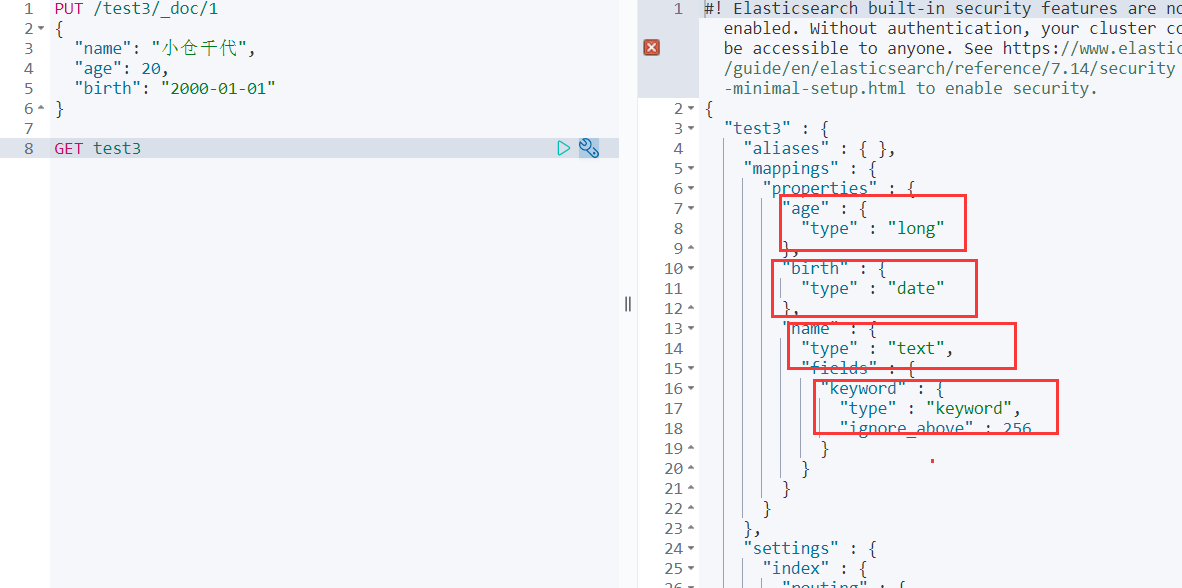Collapse the "fields" block at response line 15
Image resolution: width=1182 pixels, height=588 pixels.
coord(691,368)
